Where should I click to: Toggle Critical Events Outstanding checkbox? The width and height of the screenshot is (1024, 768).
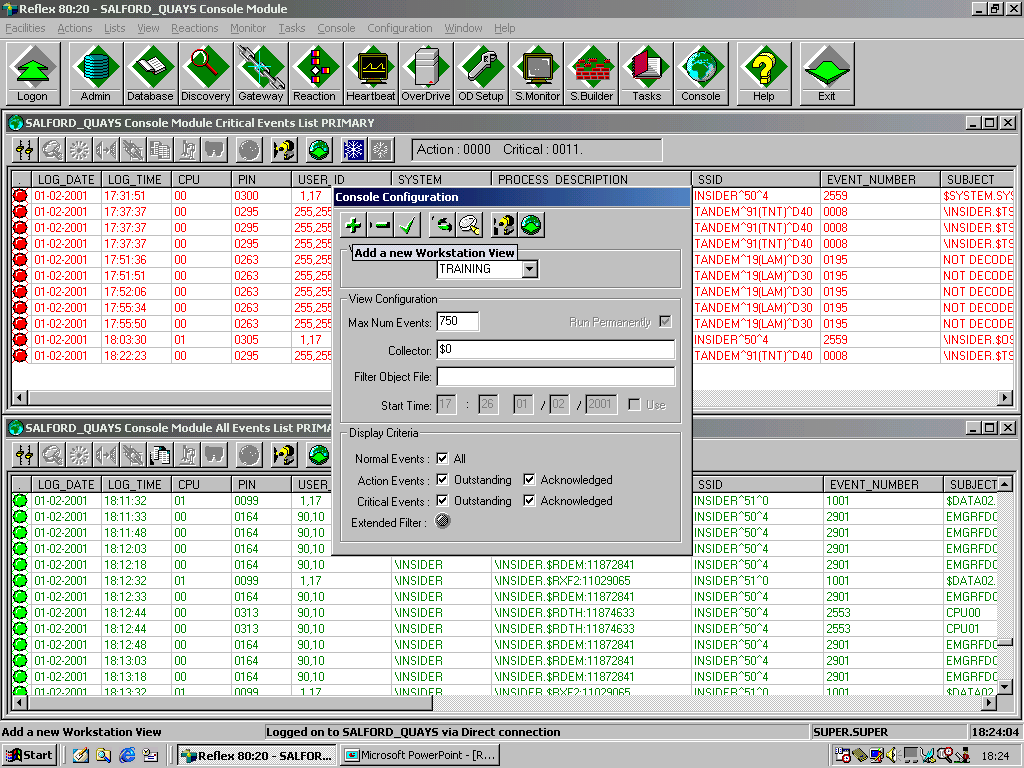click(443, 501)
